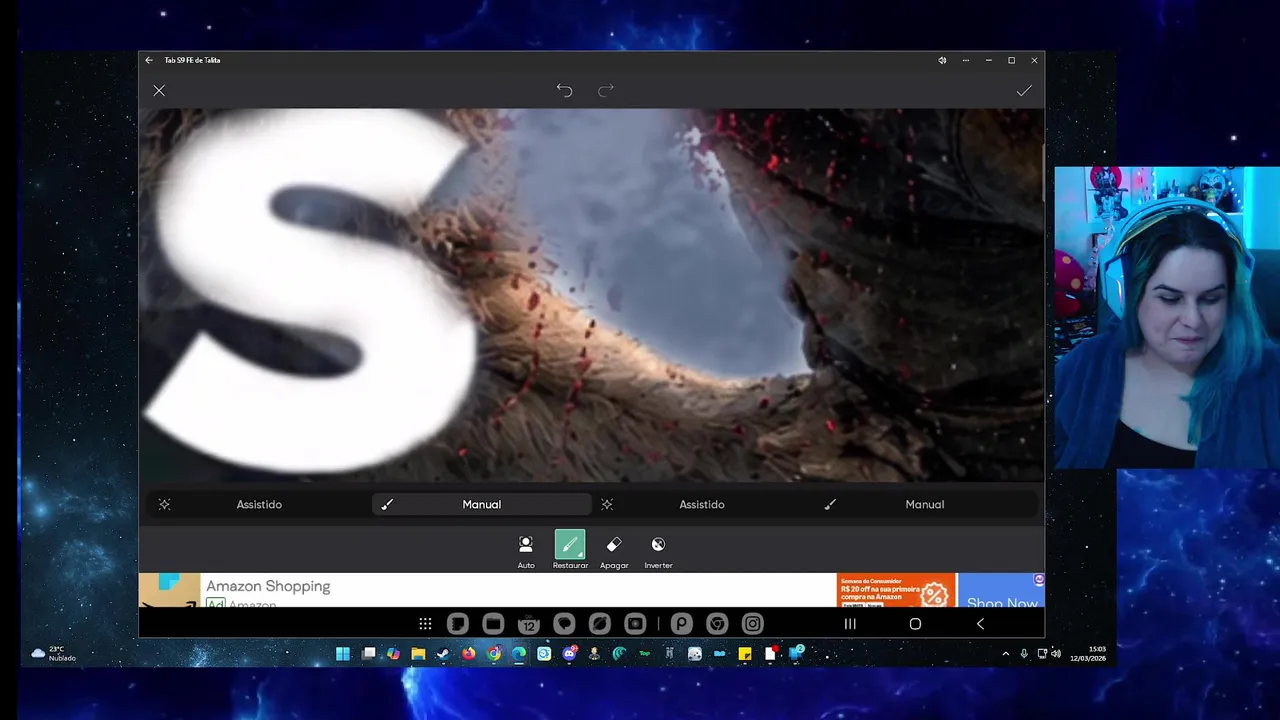
Task: Open My Files folder in tablet dock
Action: [x=493, y=624]
